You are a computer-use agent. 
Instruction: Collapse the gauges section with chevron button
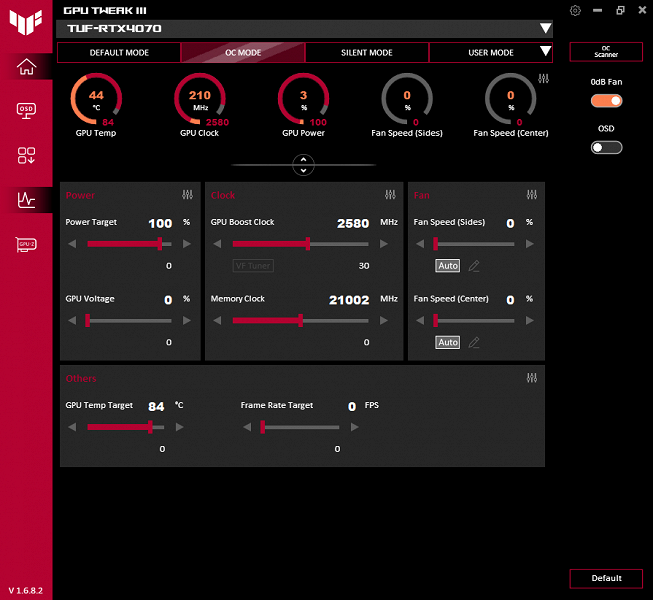coord(303,165)
